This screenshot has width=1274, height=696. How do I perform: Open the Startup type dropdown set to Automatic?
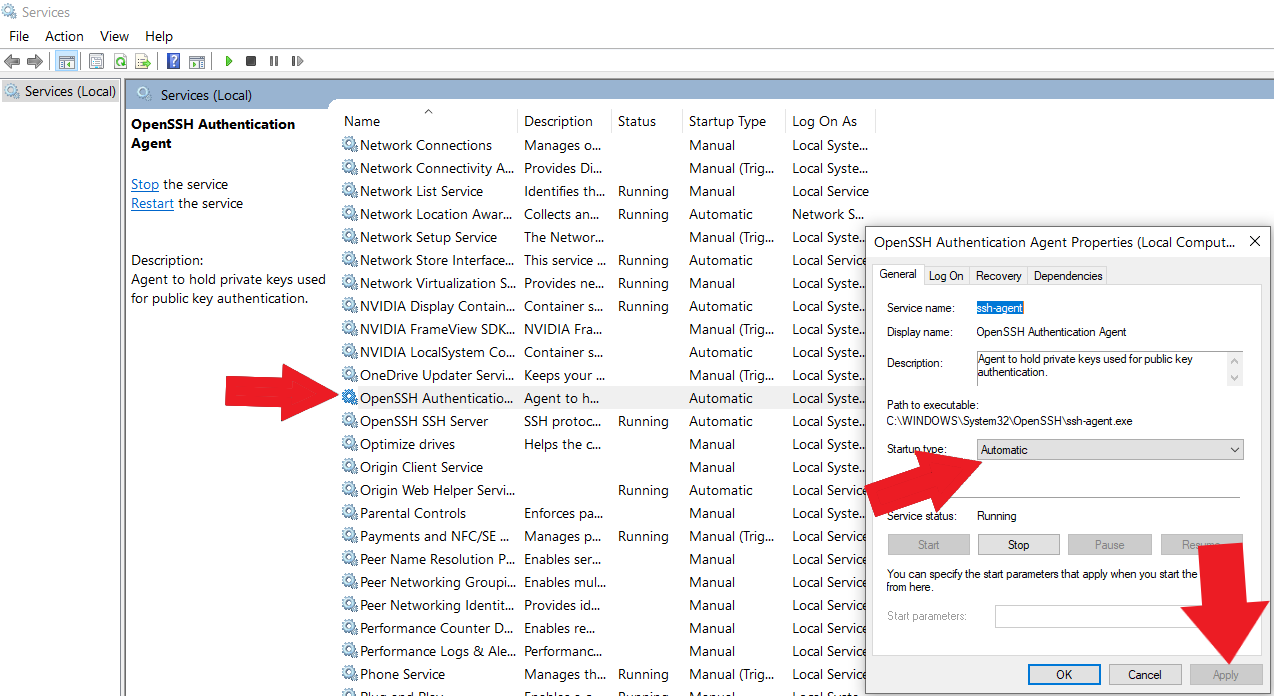pyautogui.click(x=1110, y=450)
